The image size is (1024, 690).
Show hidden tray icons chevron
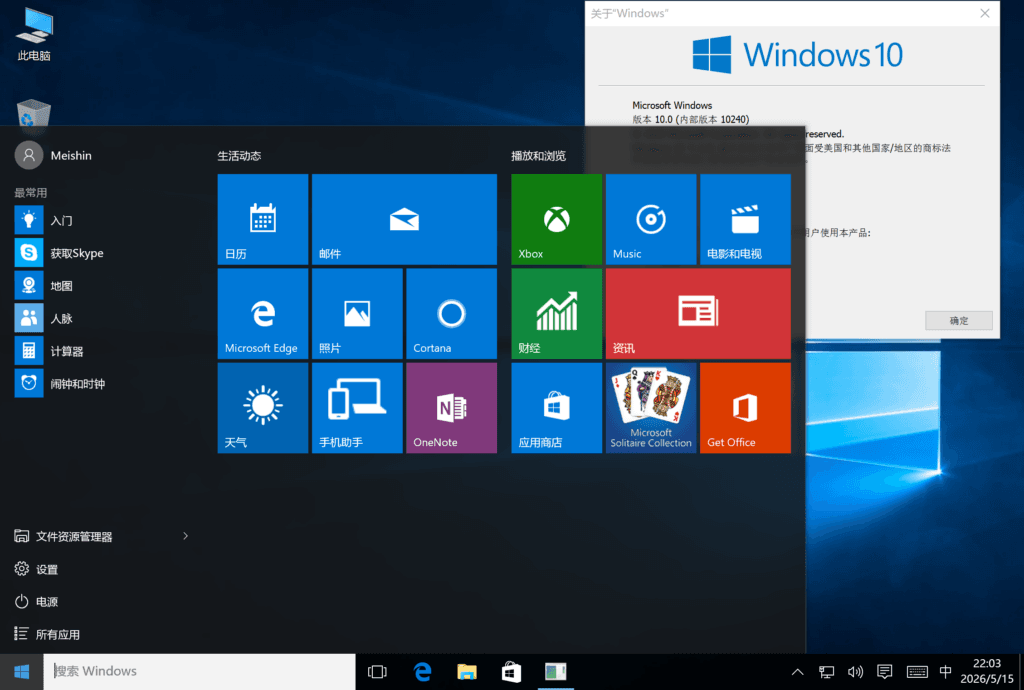pos(797,672)
